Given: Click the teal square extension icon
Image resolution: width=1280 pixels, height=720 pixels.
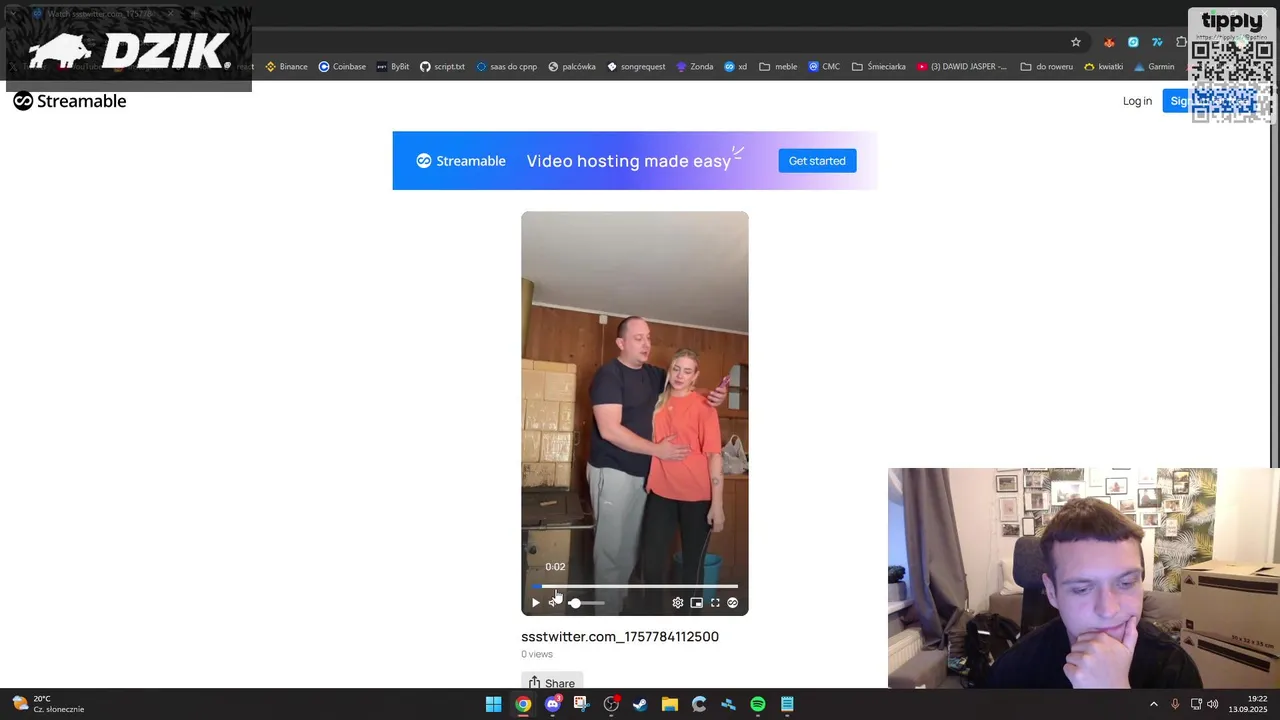Looking at the screenshot, I should tap(1133, 42).
